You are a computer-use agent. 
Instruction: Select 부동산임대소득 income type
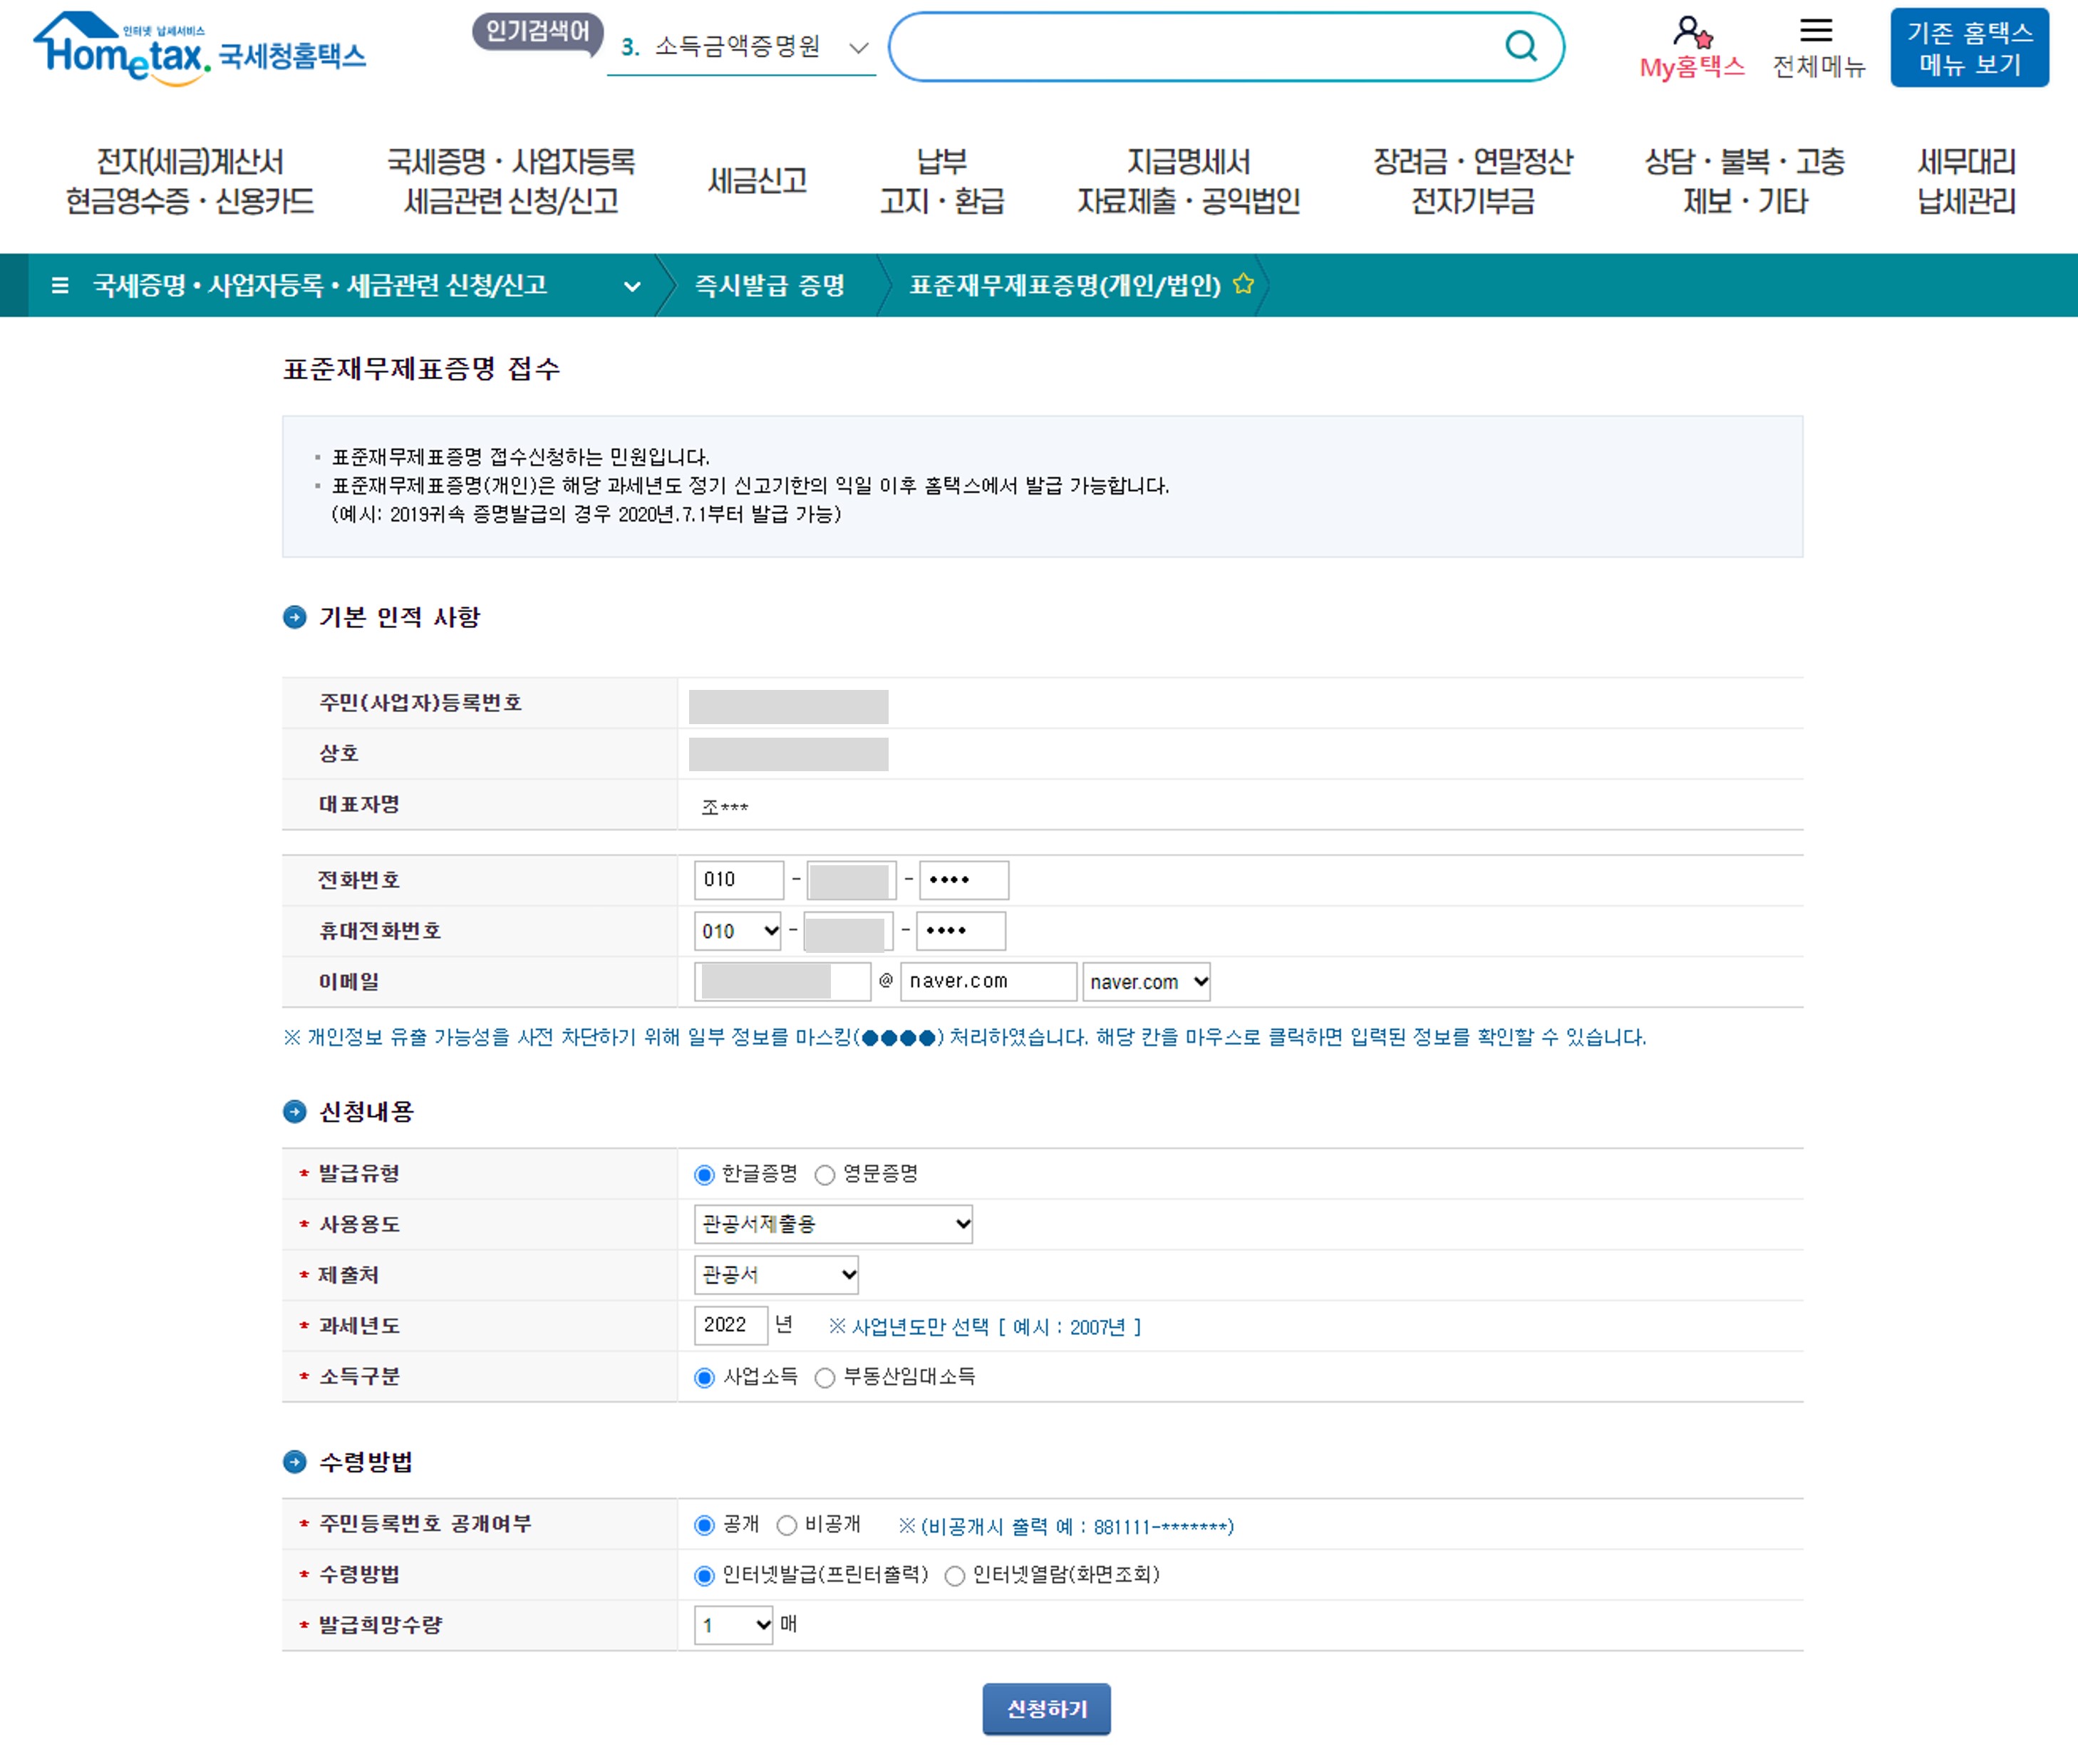point(825,1378)
